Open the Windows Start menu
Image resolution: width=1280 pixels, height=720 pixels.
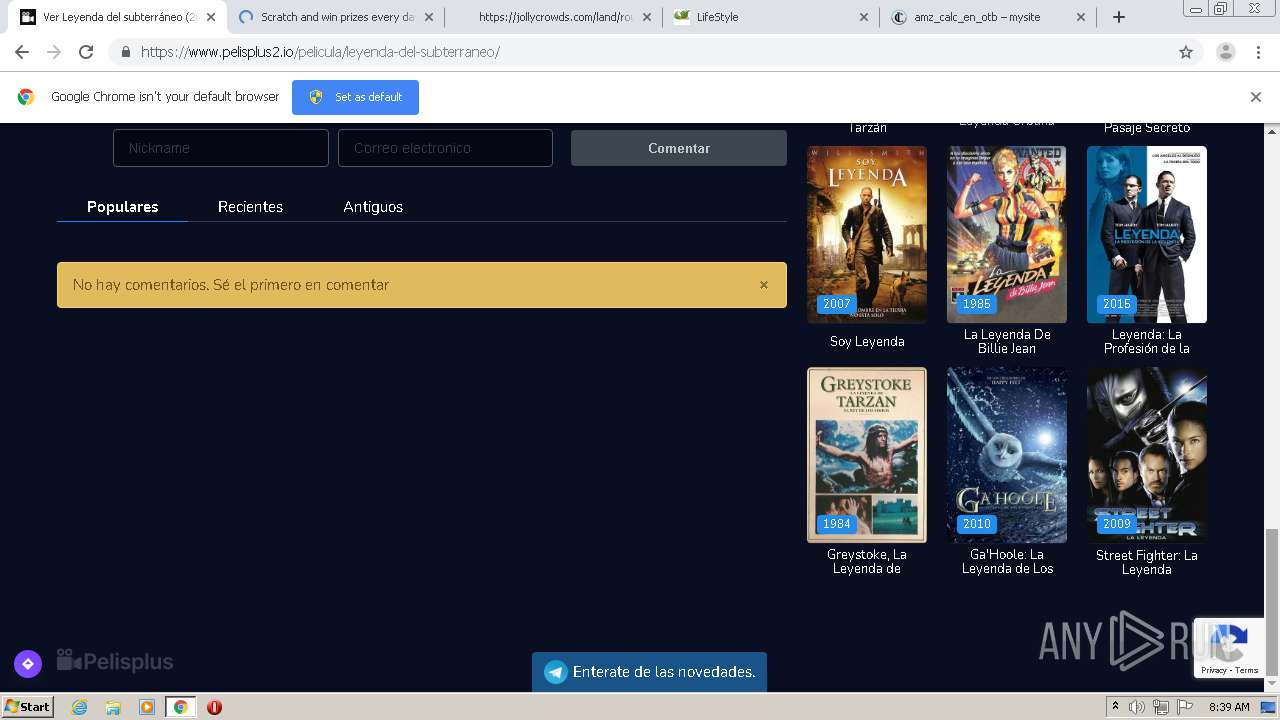[x=27, y=707]
